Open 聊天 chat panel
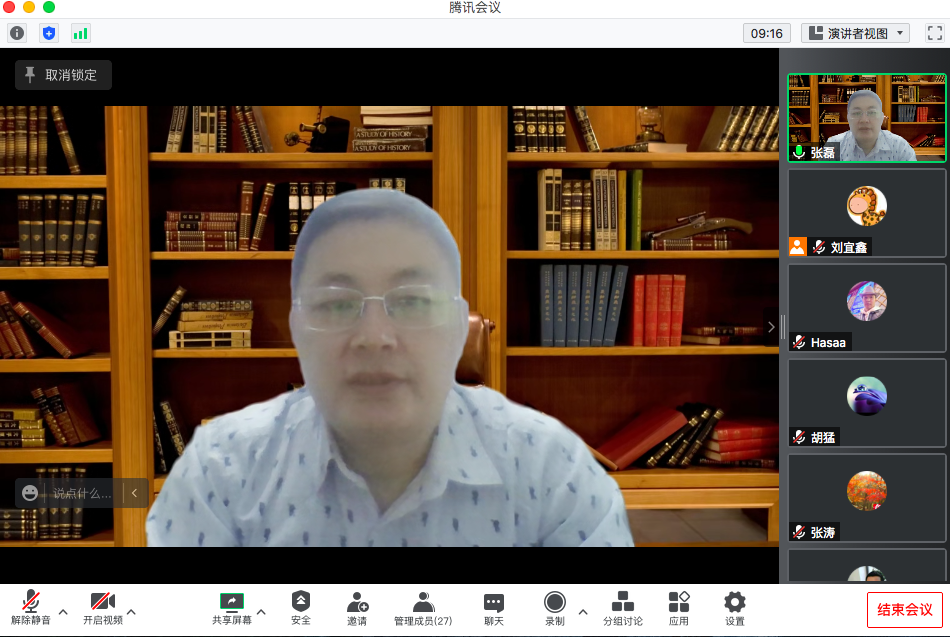950x637 pixels. pos(494,608)
